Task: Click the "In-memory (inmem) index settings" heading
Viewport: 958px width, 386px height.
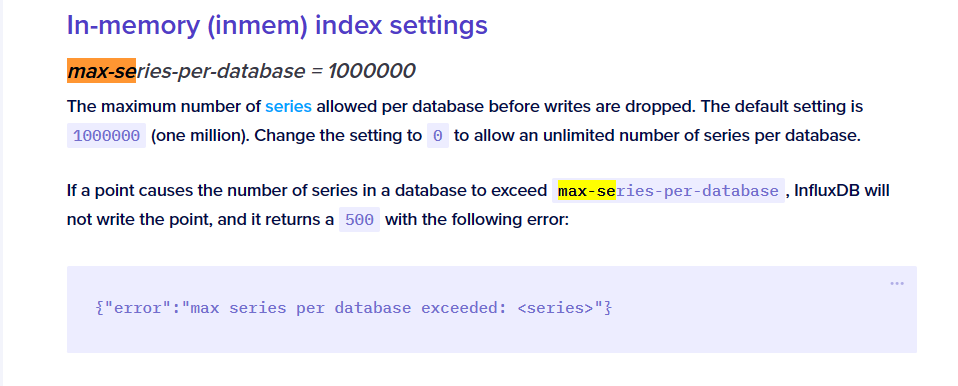Action: pyautogui.click(x=277, y=25)
